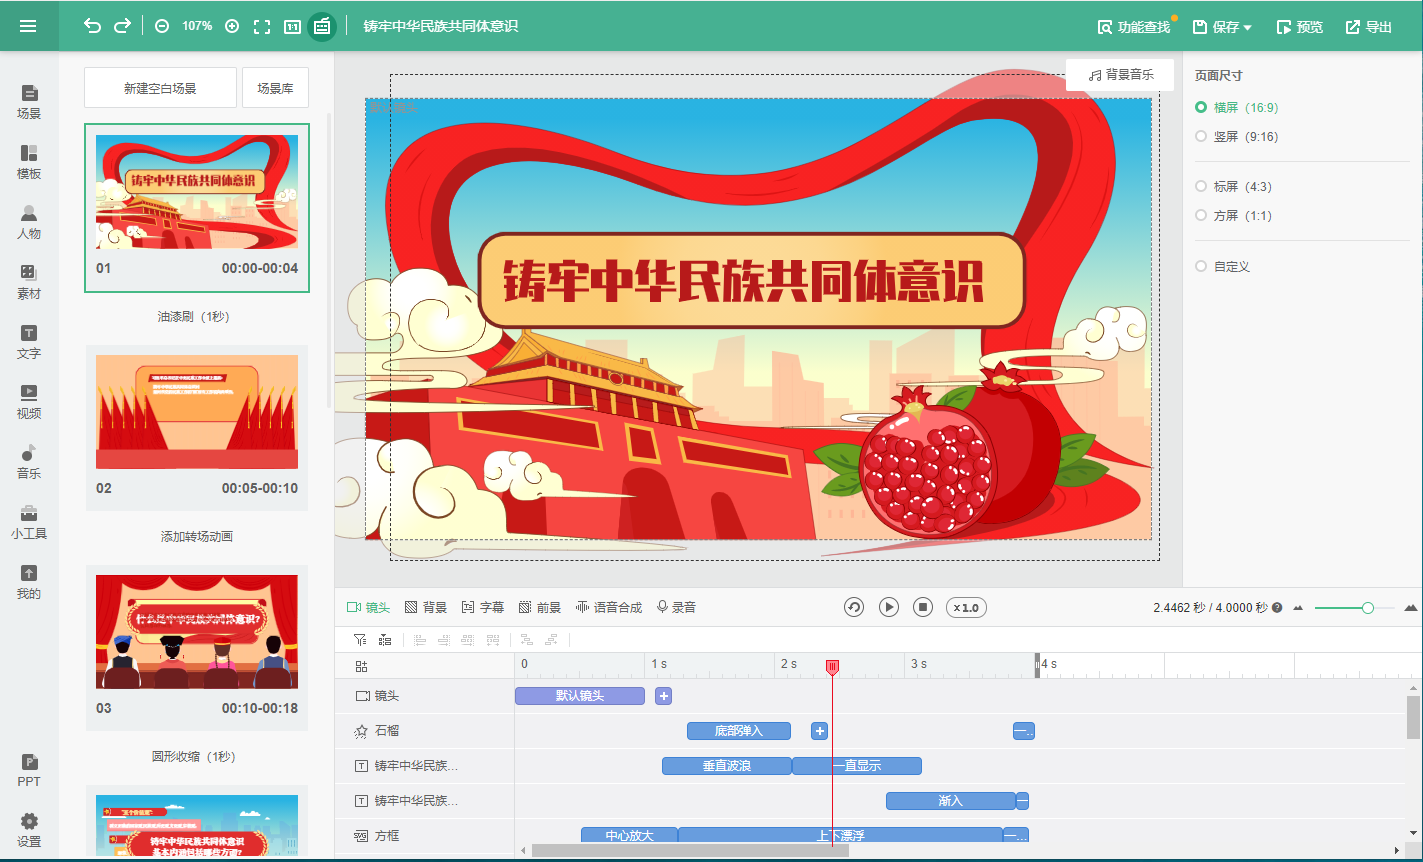Open 功能查找 feature search

[x=1134, y=27]
